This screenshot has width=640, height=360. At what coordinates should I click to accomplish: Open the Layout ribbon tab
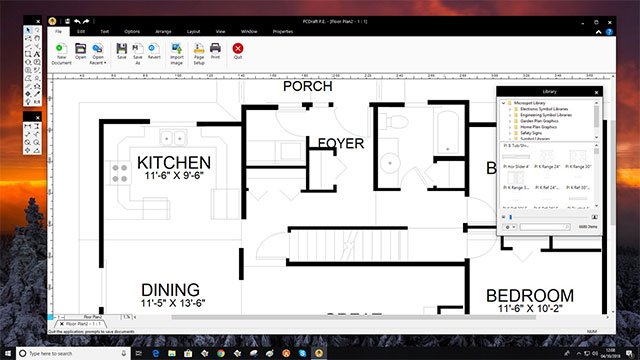pos(193,31)
